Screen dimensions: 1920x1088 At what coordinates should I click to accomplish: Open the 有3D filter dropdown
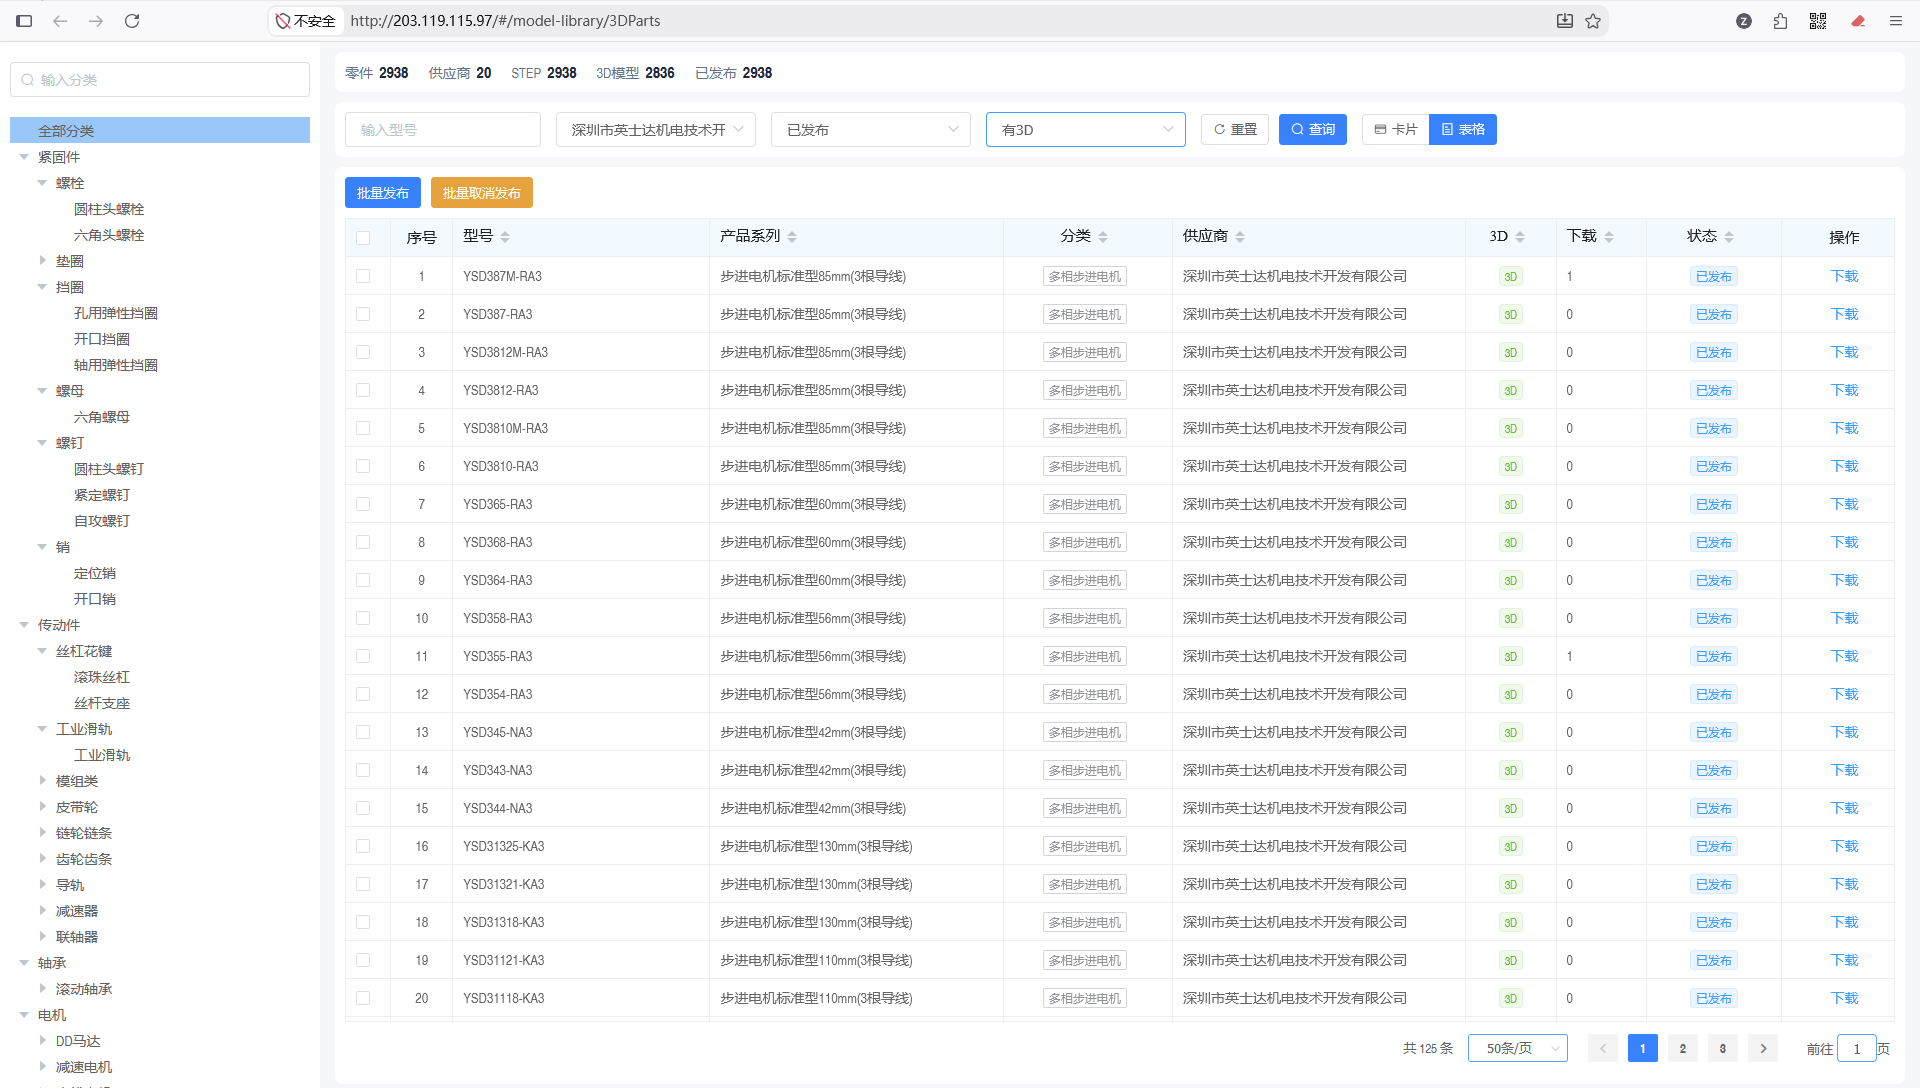1086,130
